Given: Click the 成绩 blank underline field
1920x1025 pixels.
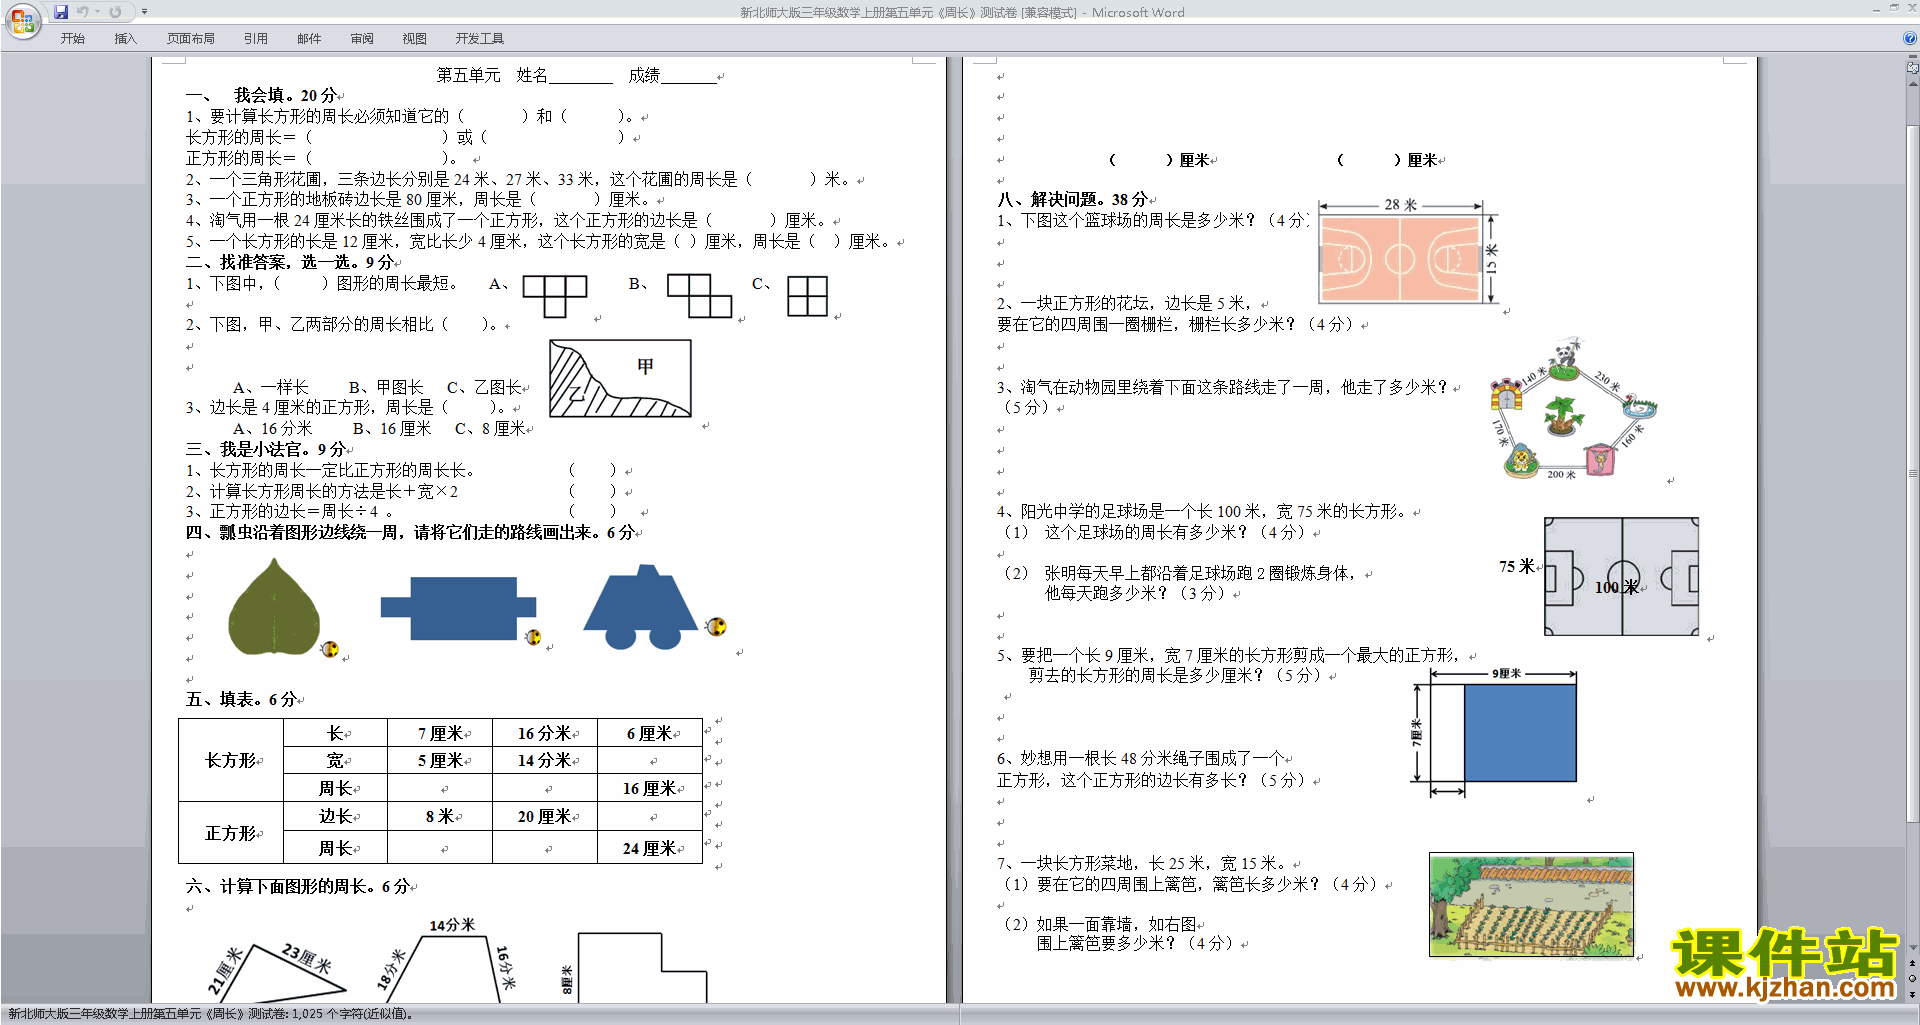Looking at the screenshot, I should pos(689,76).
